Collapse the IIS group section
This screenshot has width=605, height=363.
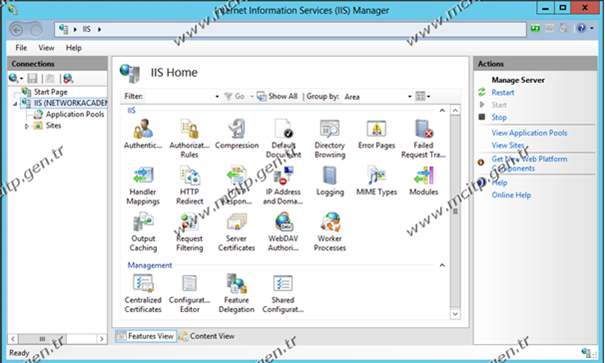(x=442, y=111)
